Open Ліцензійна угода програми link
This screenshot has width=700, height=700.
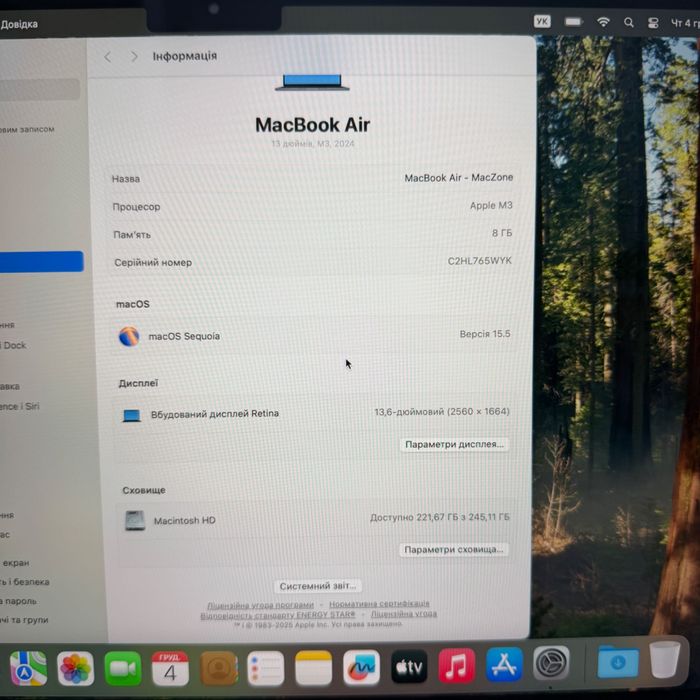coord(260,605)
